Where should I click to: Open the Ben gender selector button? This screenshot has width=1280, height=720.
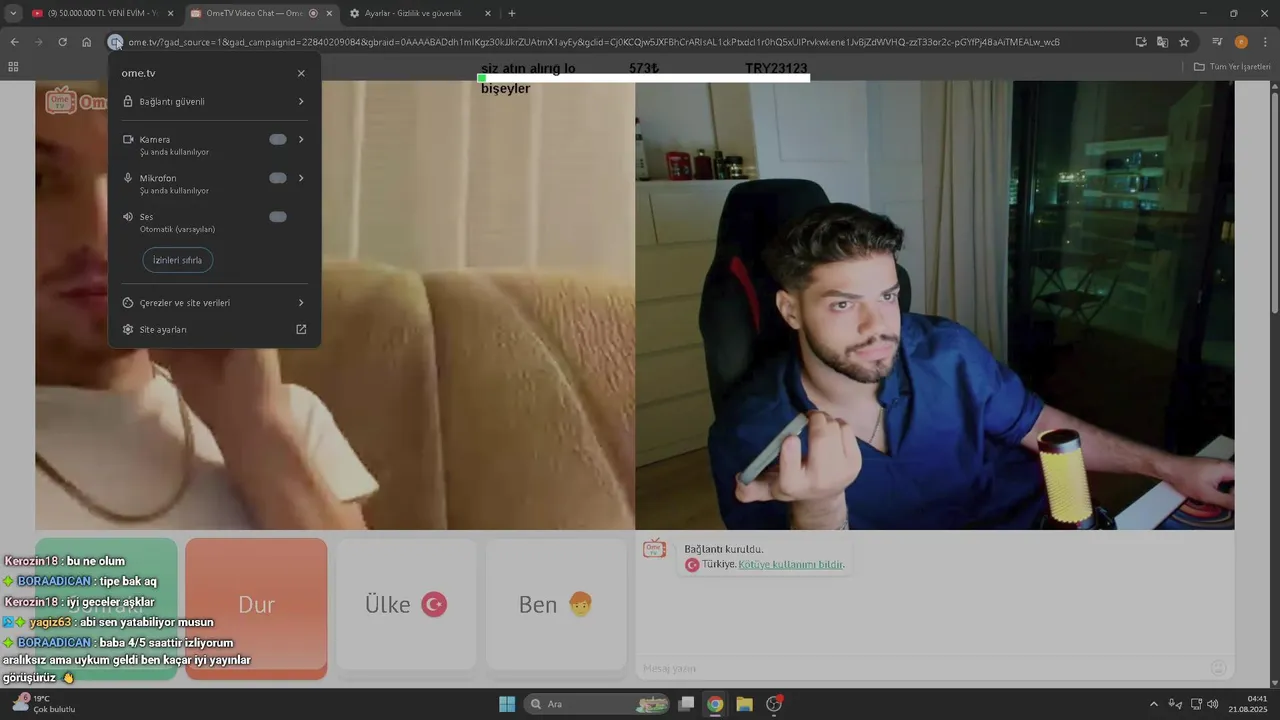click(x=556, y=605)
